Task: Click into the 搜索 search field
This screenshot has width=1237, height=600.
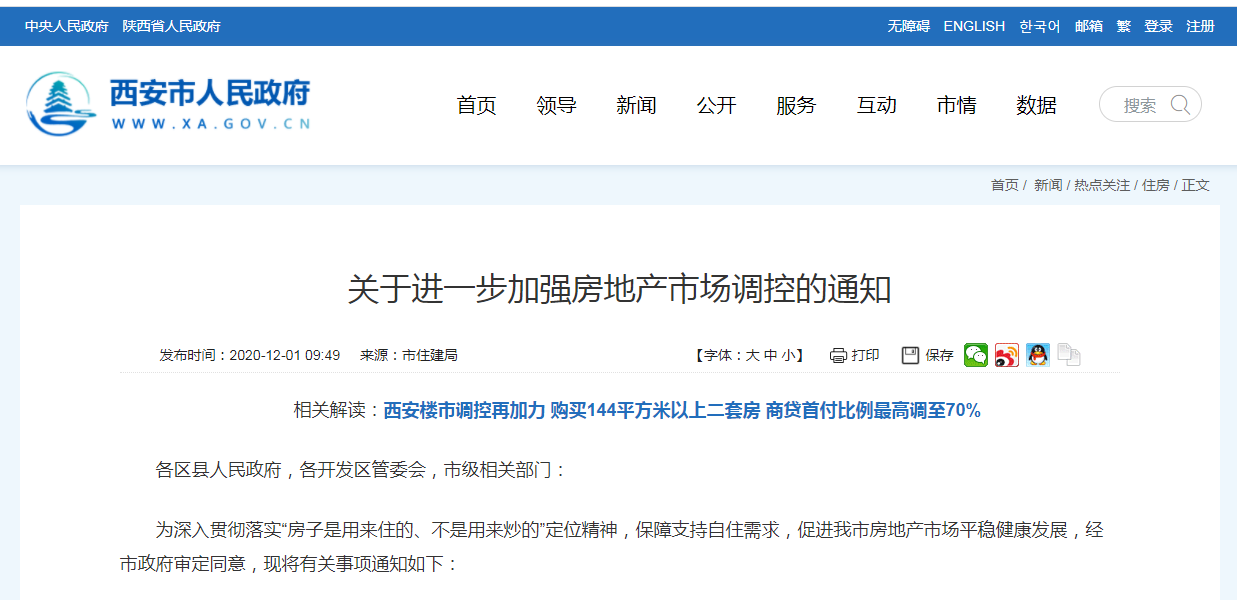Action: (x=1139, y=105)
